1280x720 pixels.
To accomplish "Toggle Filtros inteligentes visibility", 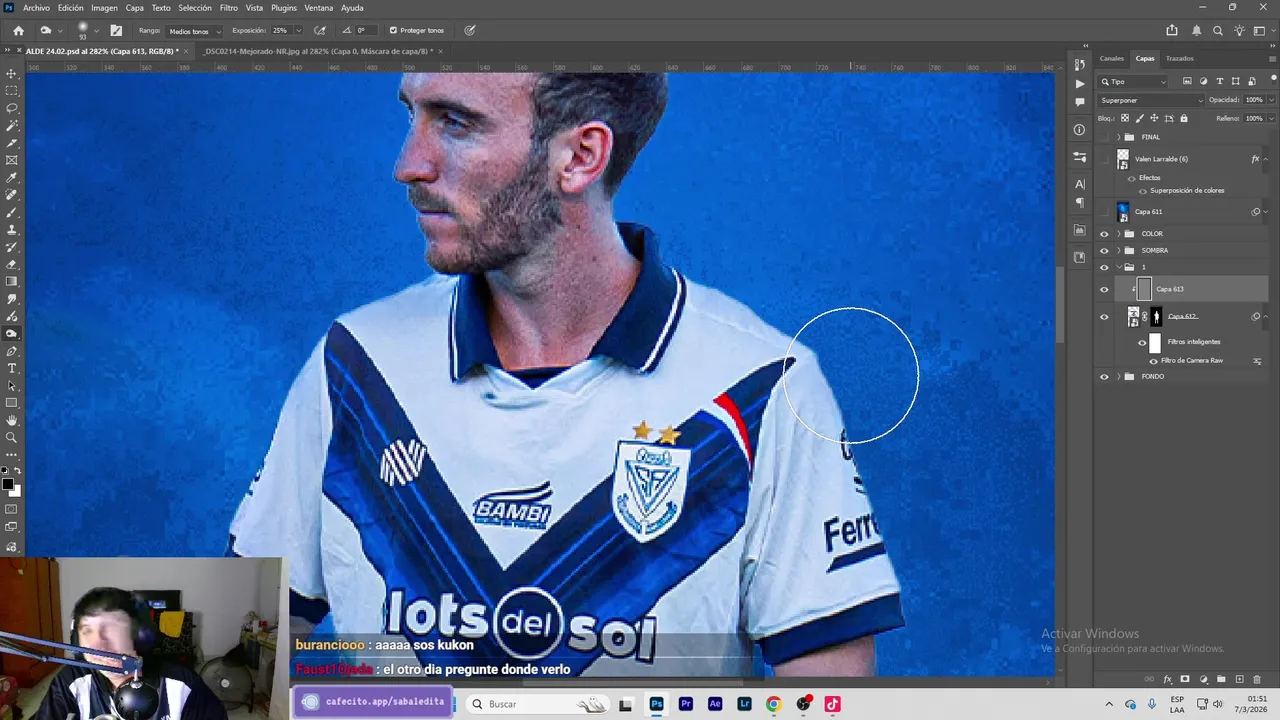I will (x=1142, y=342).
